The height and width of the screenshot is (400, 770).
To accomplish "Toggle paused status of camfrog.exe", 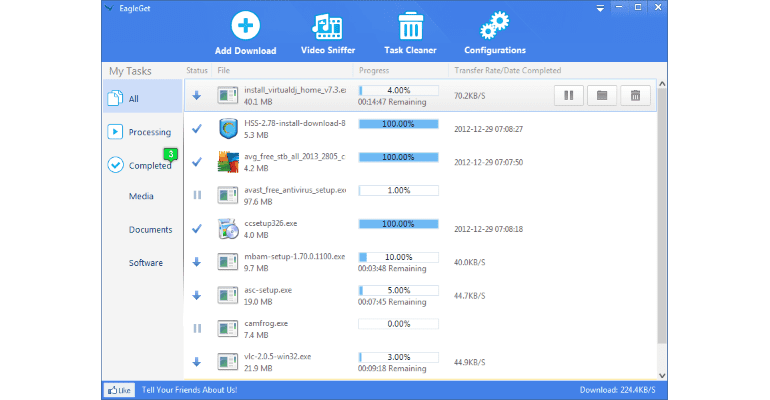I will (x=197, y=327).
